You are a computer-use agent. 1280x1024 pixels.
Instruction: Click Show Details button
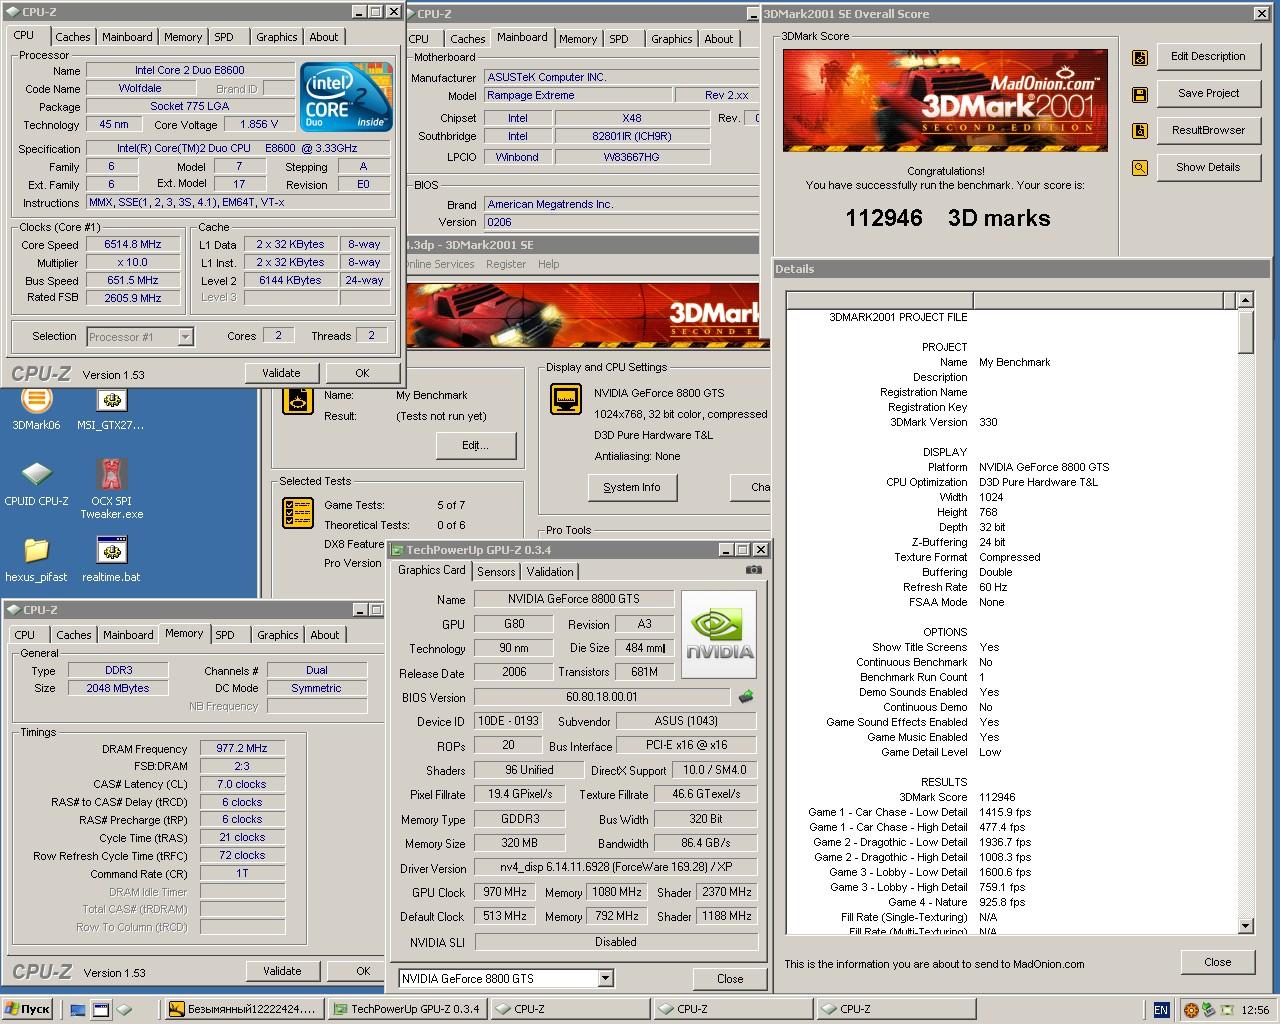(x=1208, y=168)
